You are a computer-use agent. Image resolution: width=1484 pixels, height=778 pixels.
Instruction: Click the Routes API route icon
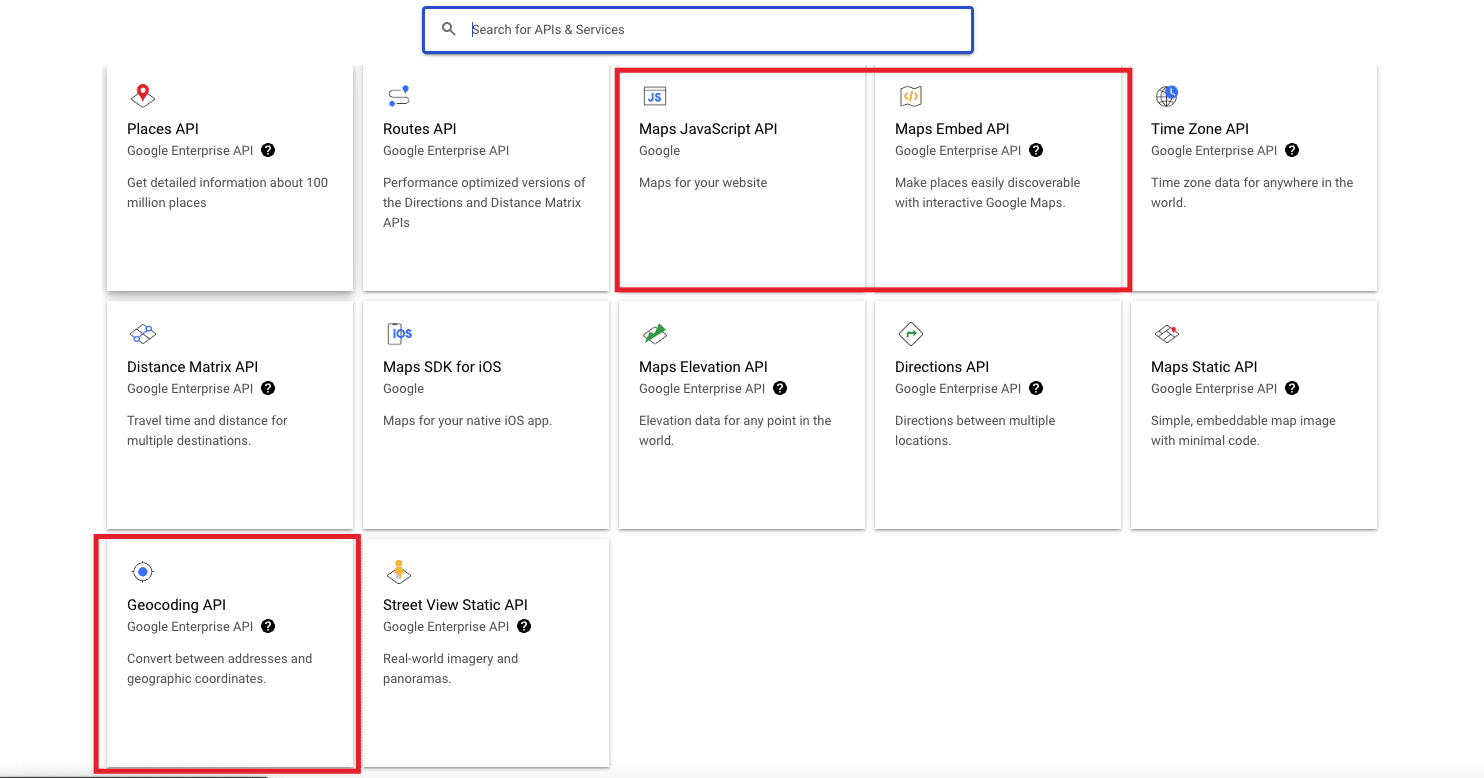coord(399,96)
